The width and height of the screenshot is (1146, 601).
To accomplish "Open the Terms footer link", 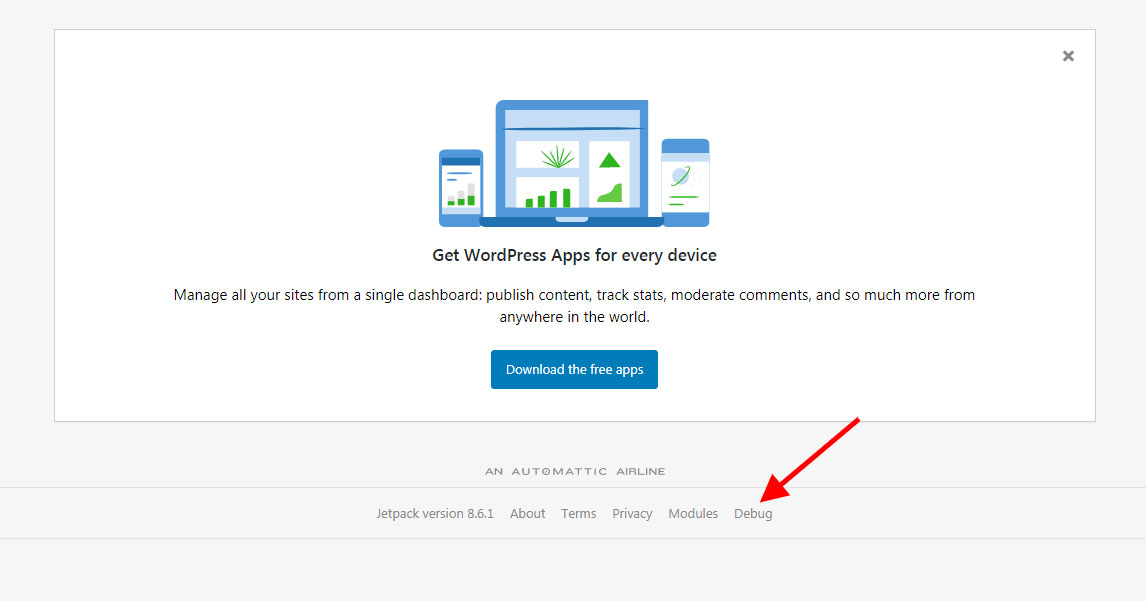I will (x=579, y=513).
